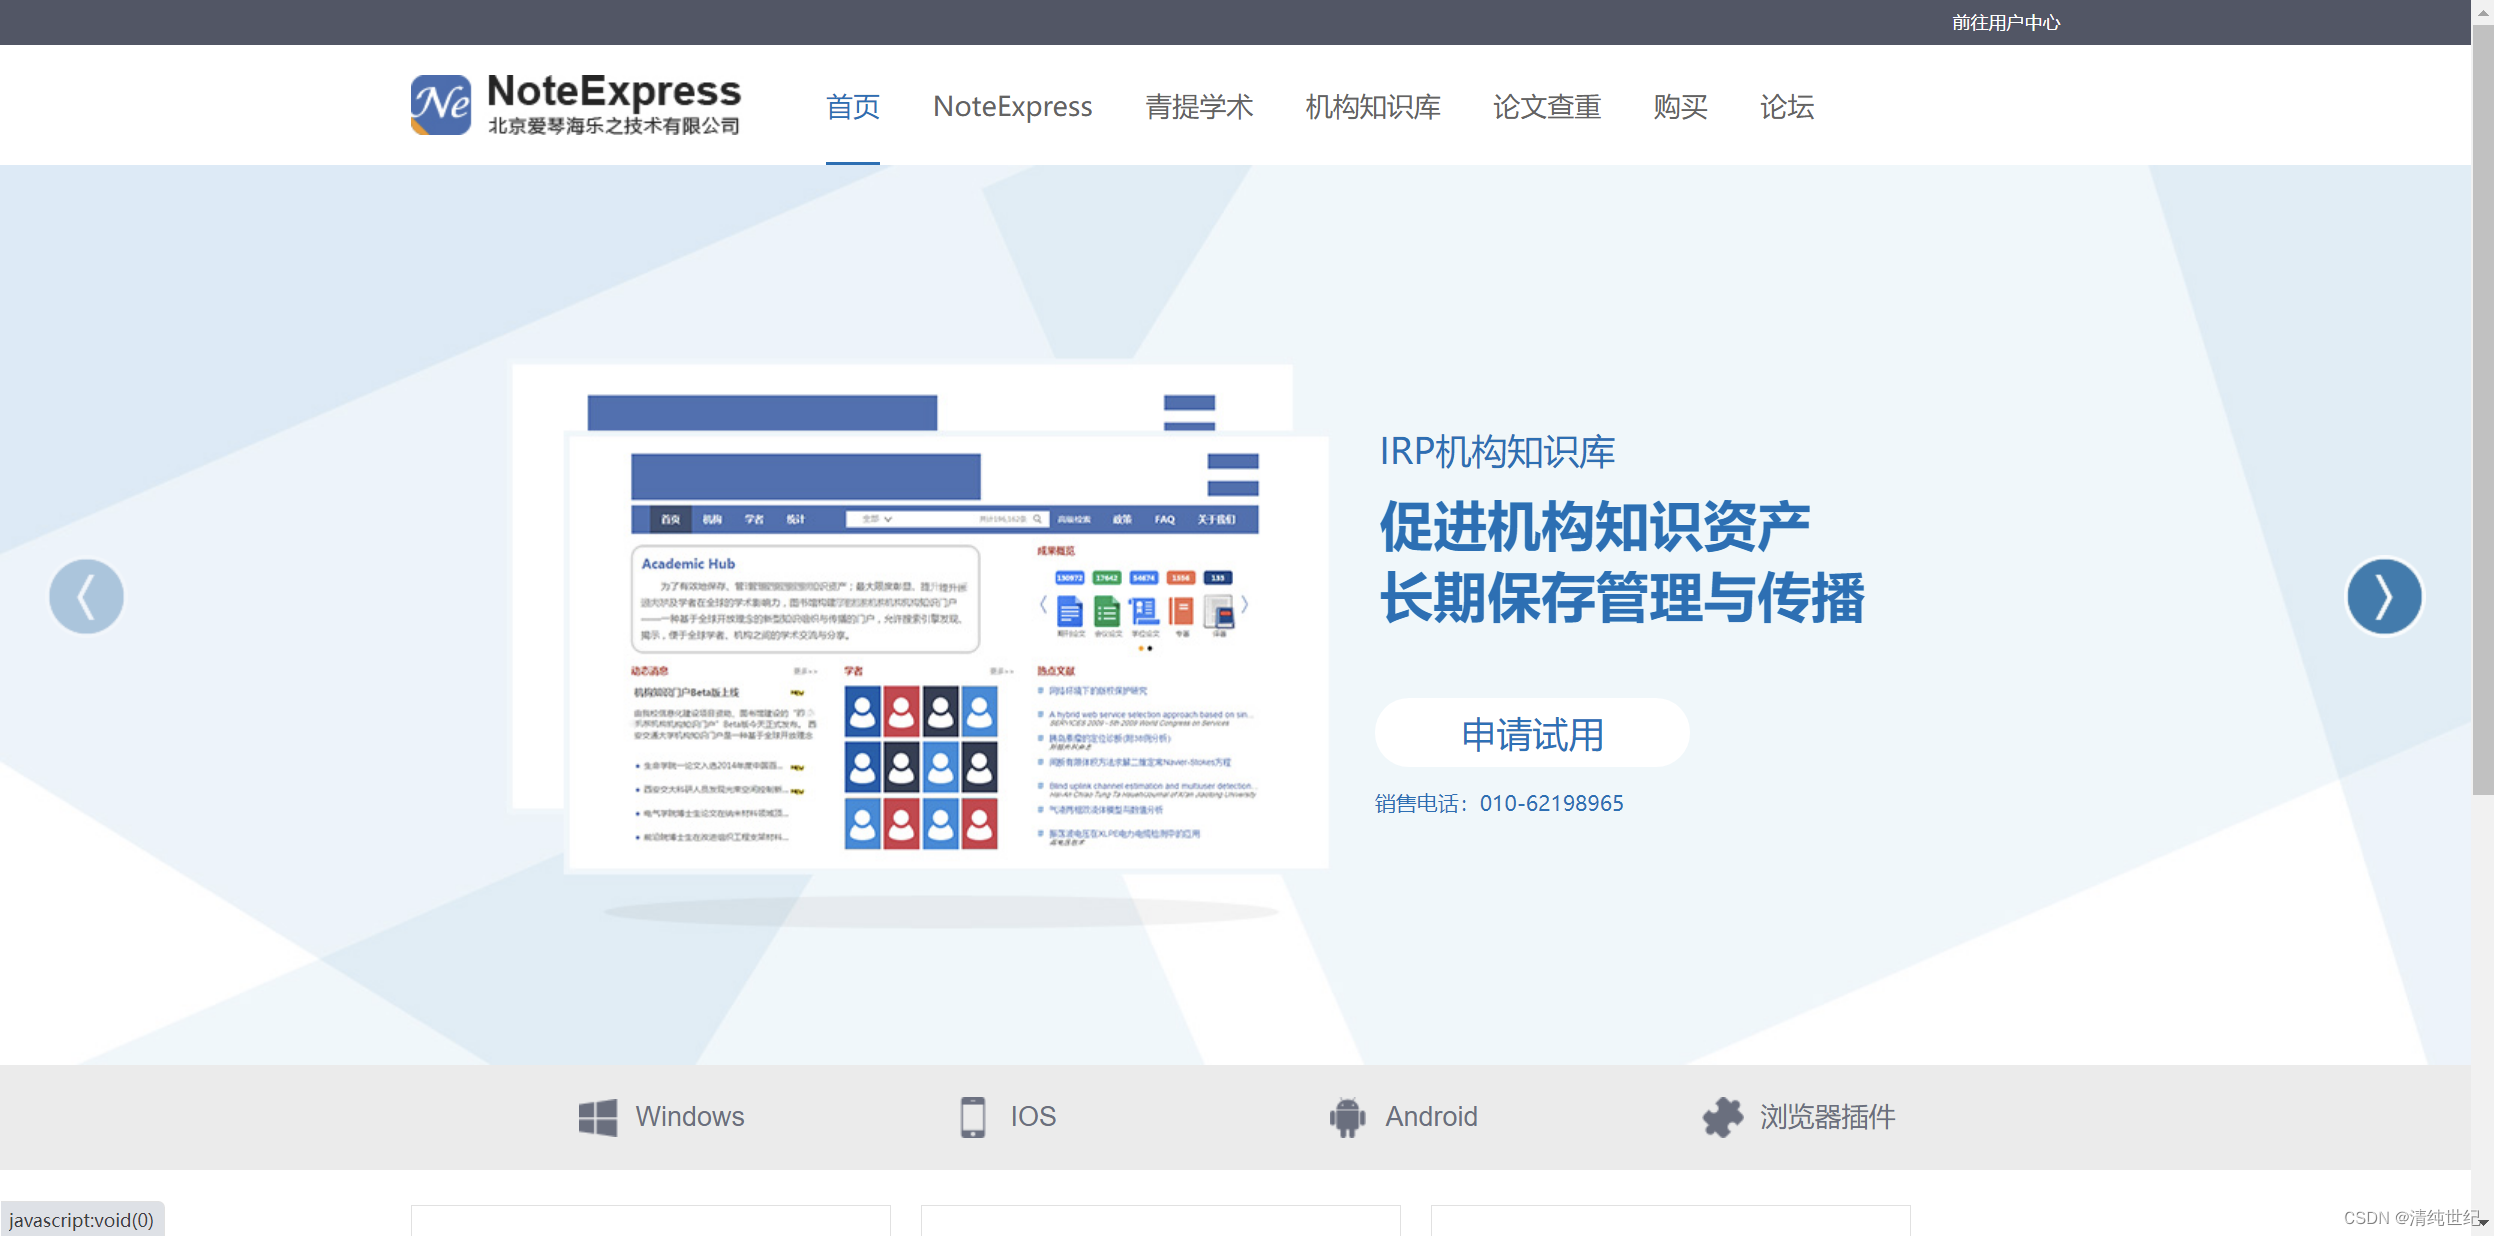The width and height of the screenshot is (2496, 1236).
Task: Click the NoteExpress company logo
Action: pos(575,104)
